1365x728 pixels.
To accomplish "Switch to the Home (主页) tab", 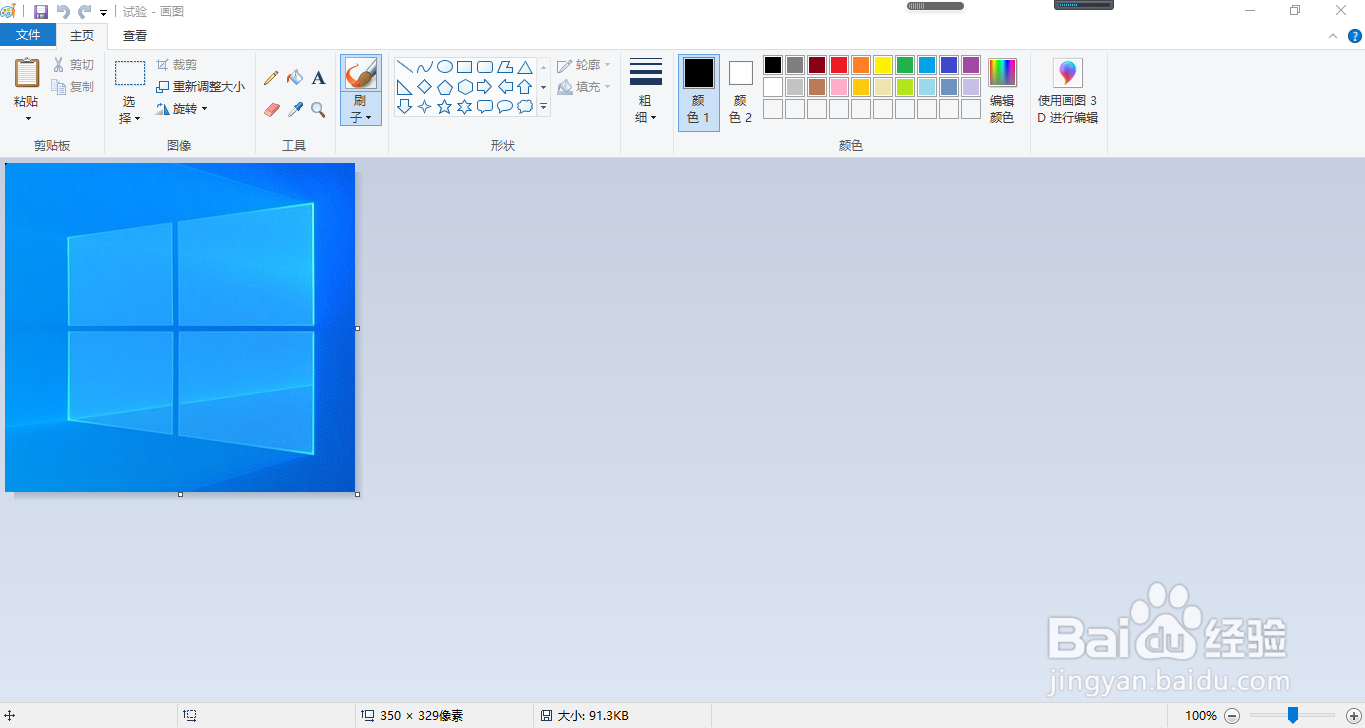I will tap(82, 35).
